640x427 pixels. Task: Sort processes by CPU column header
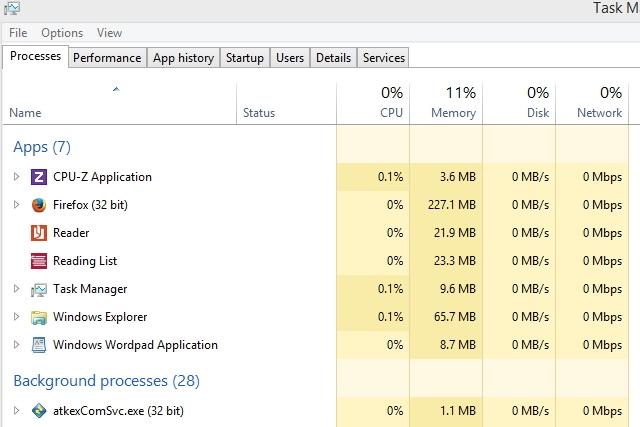coord(373,103)
